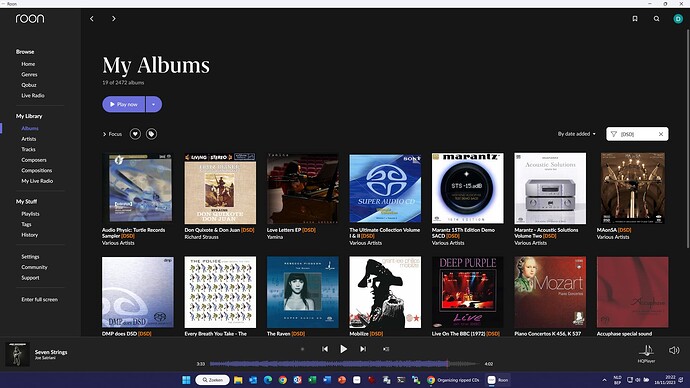The height and width of the screenshot is (388, 690).
Task: Clear the [DSD] filter with X
Action: tap(661, 134)
